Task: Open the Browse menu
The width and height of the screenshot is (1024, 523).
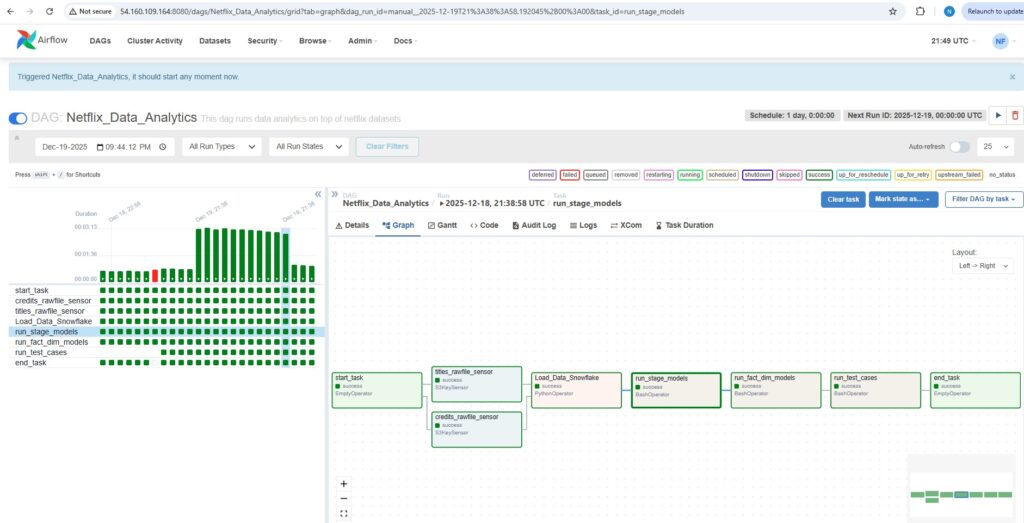Action: [x=315, y=40]
